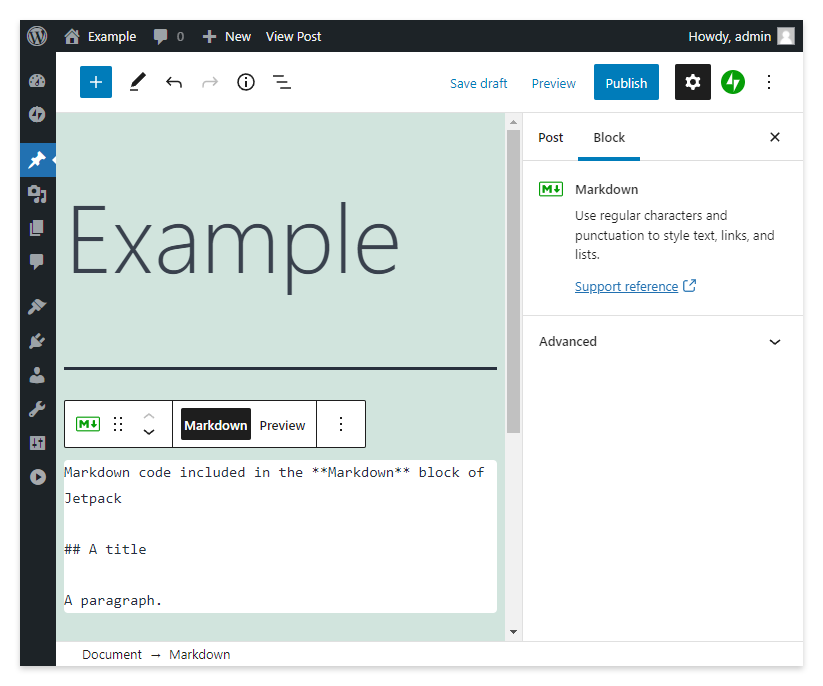Toggle the Settings gear sidebar button
This screenshot has width=823, height=686.
point(692,83)
